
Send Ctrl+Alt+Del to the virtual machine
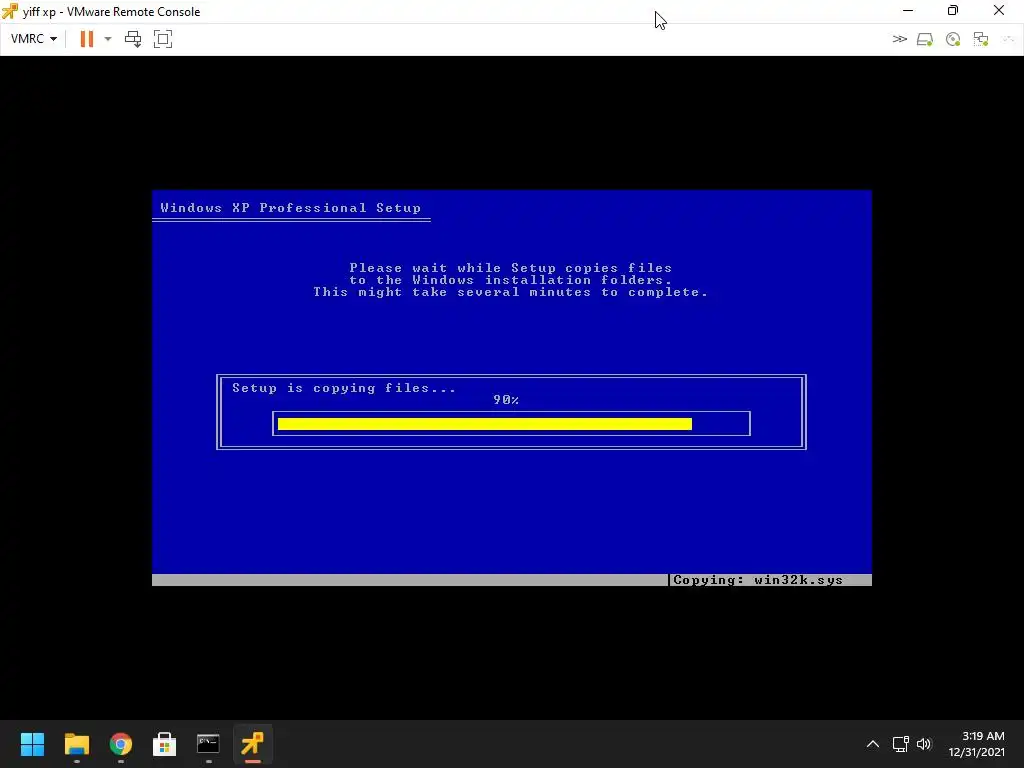133,39
